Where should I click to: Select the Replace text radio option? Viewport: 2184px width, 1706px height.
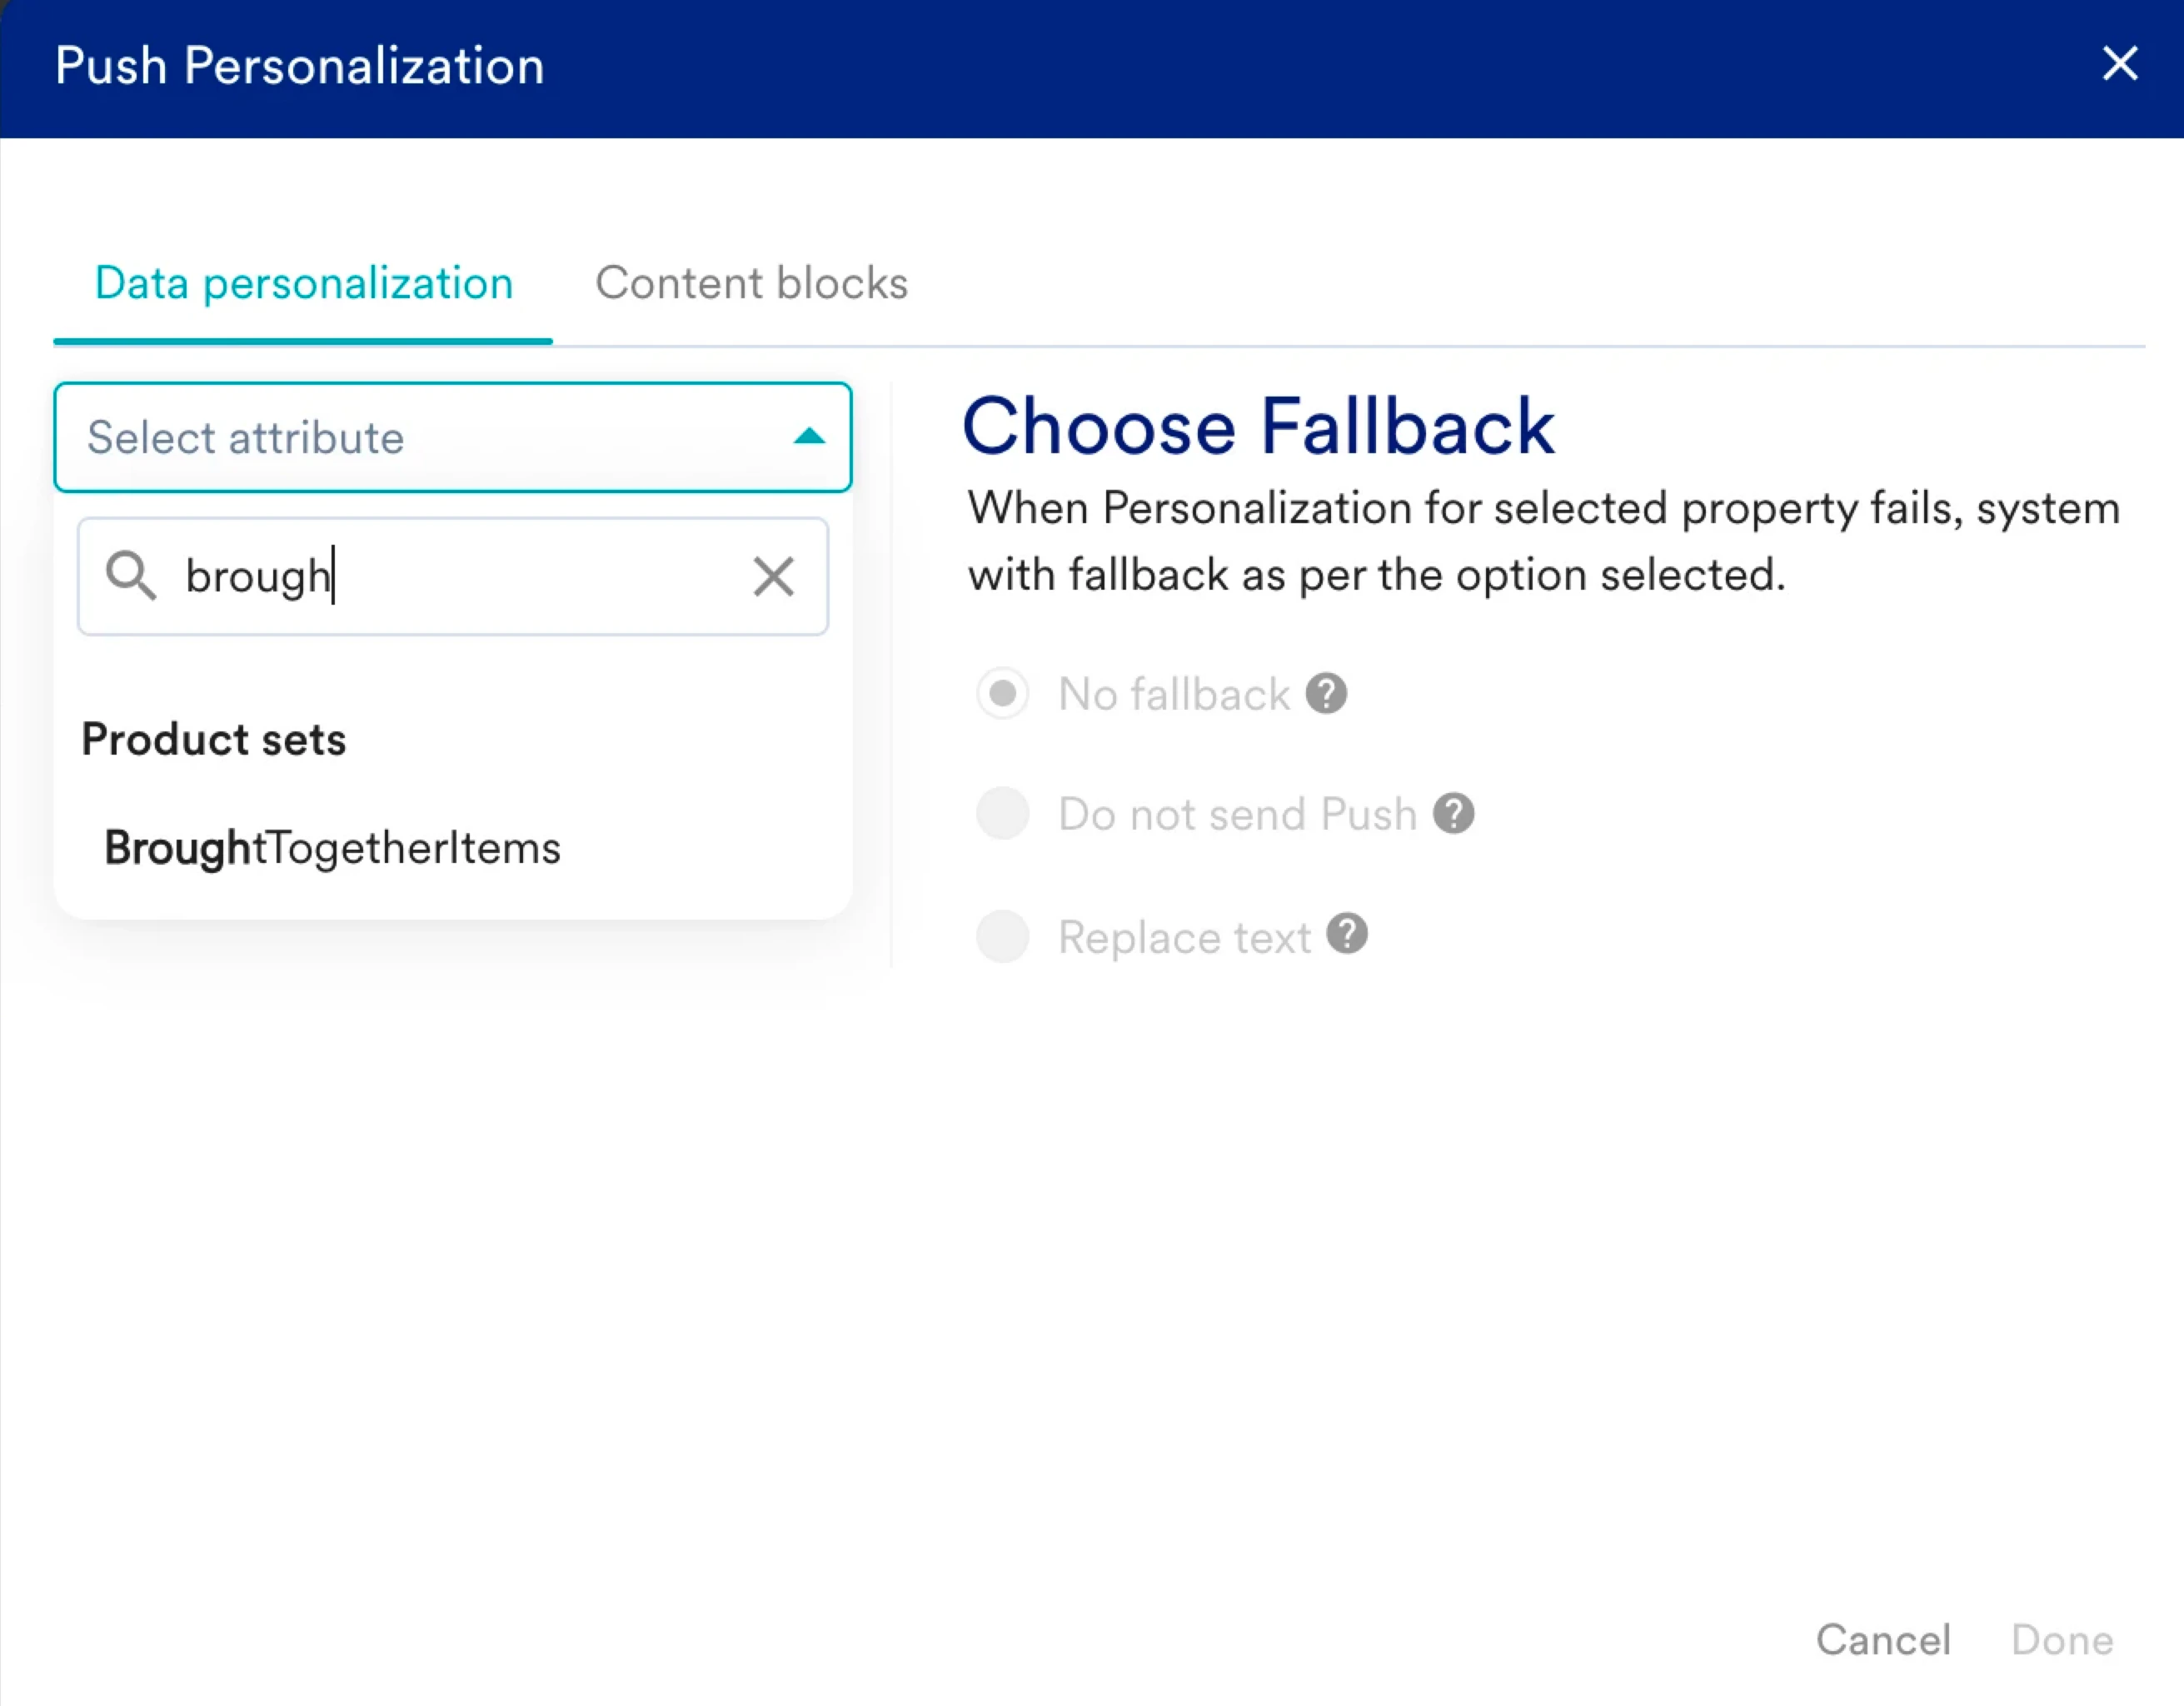pyautogui.click(x=1002, y=937)
